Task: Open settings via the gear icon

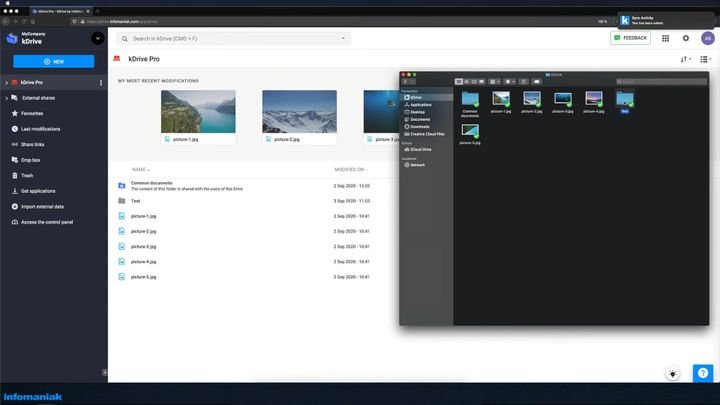Action: (686, 38)
